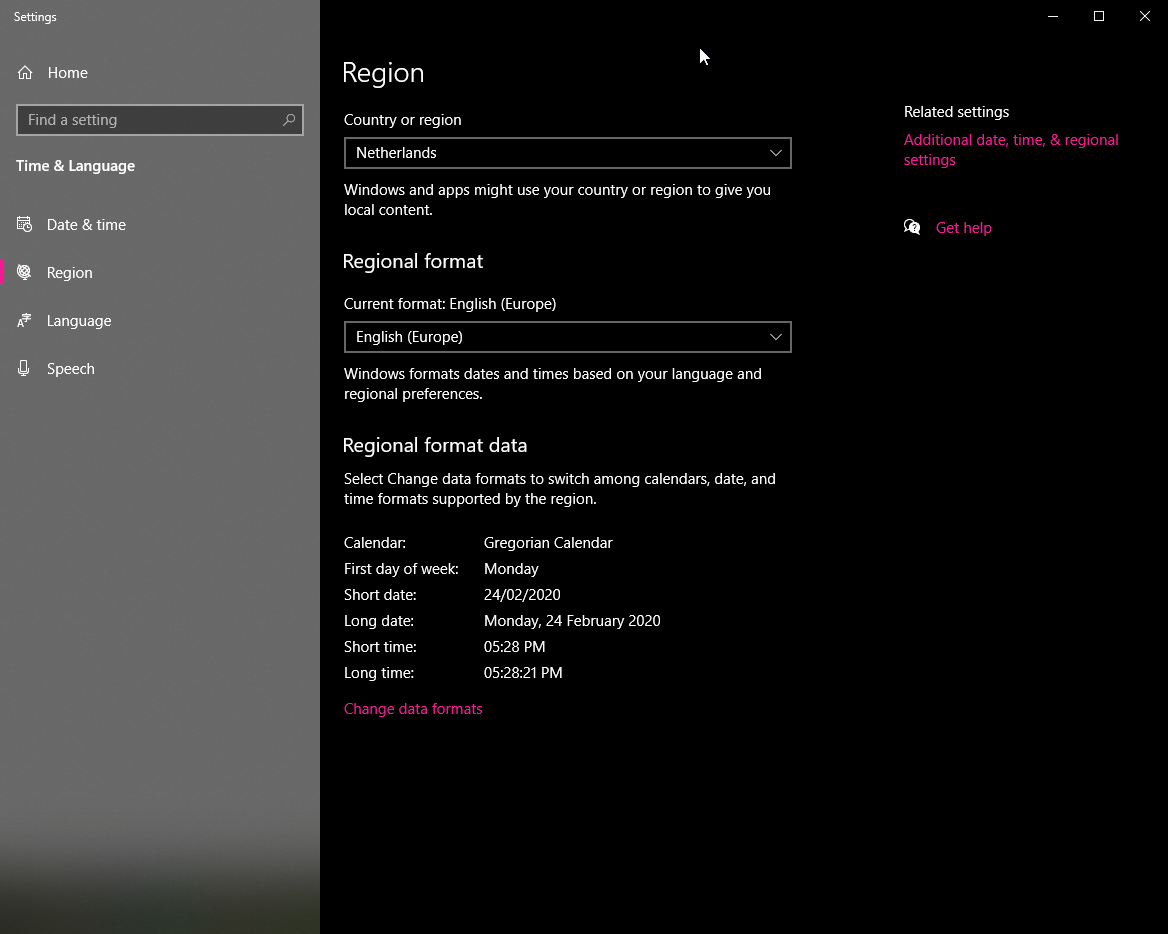Screen dimensions: 1168x934
Task: Select the Region settings page
Action: tap(160, 273)
